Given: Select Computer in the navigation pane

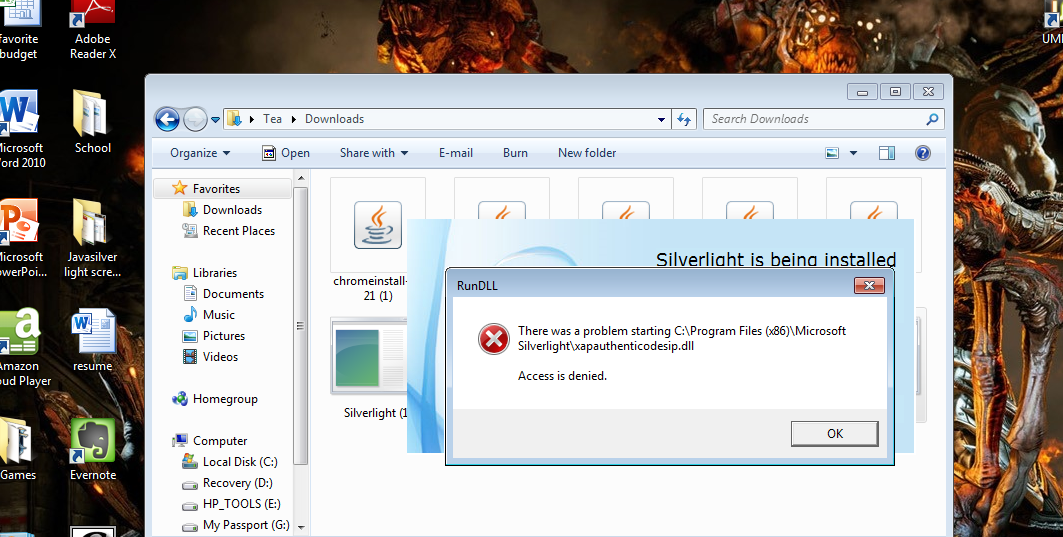Looking at the screenshot, I should point(220,441).
